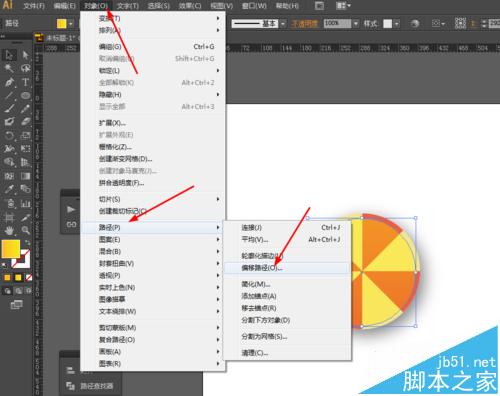This screenshot has width=500, height=396.
Task: Enable Draw Behind mode
Action: (18, 291)
